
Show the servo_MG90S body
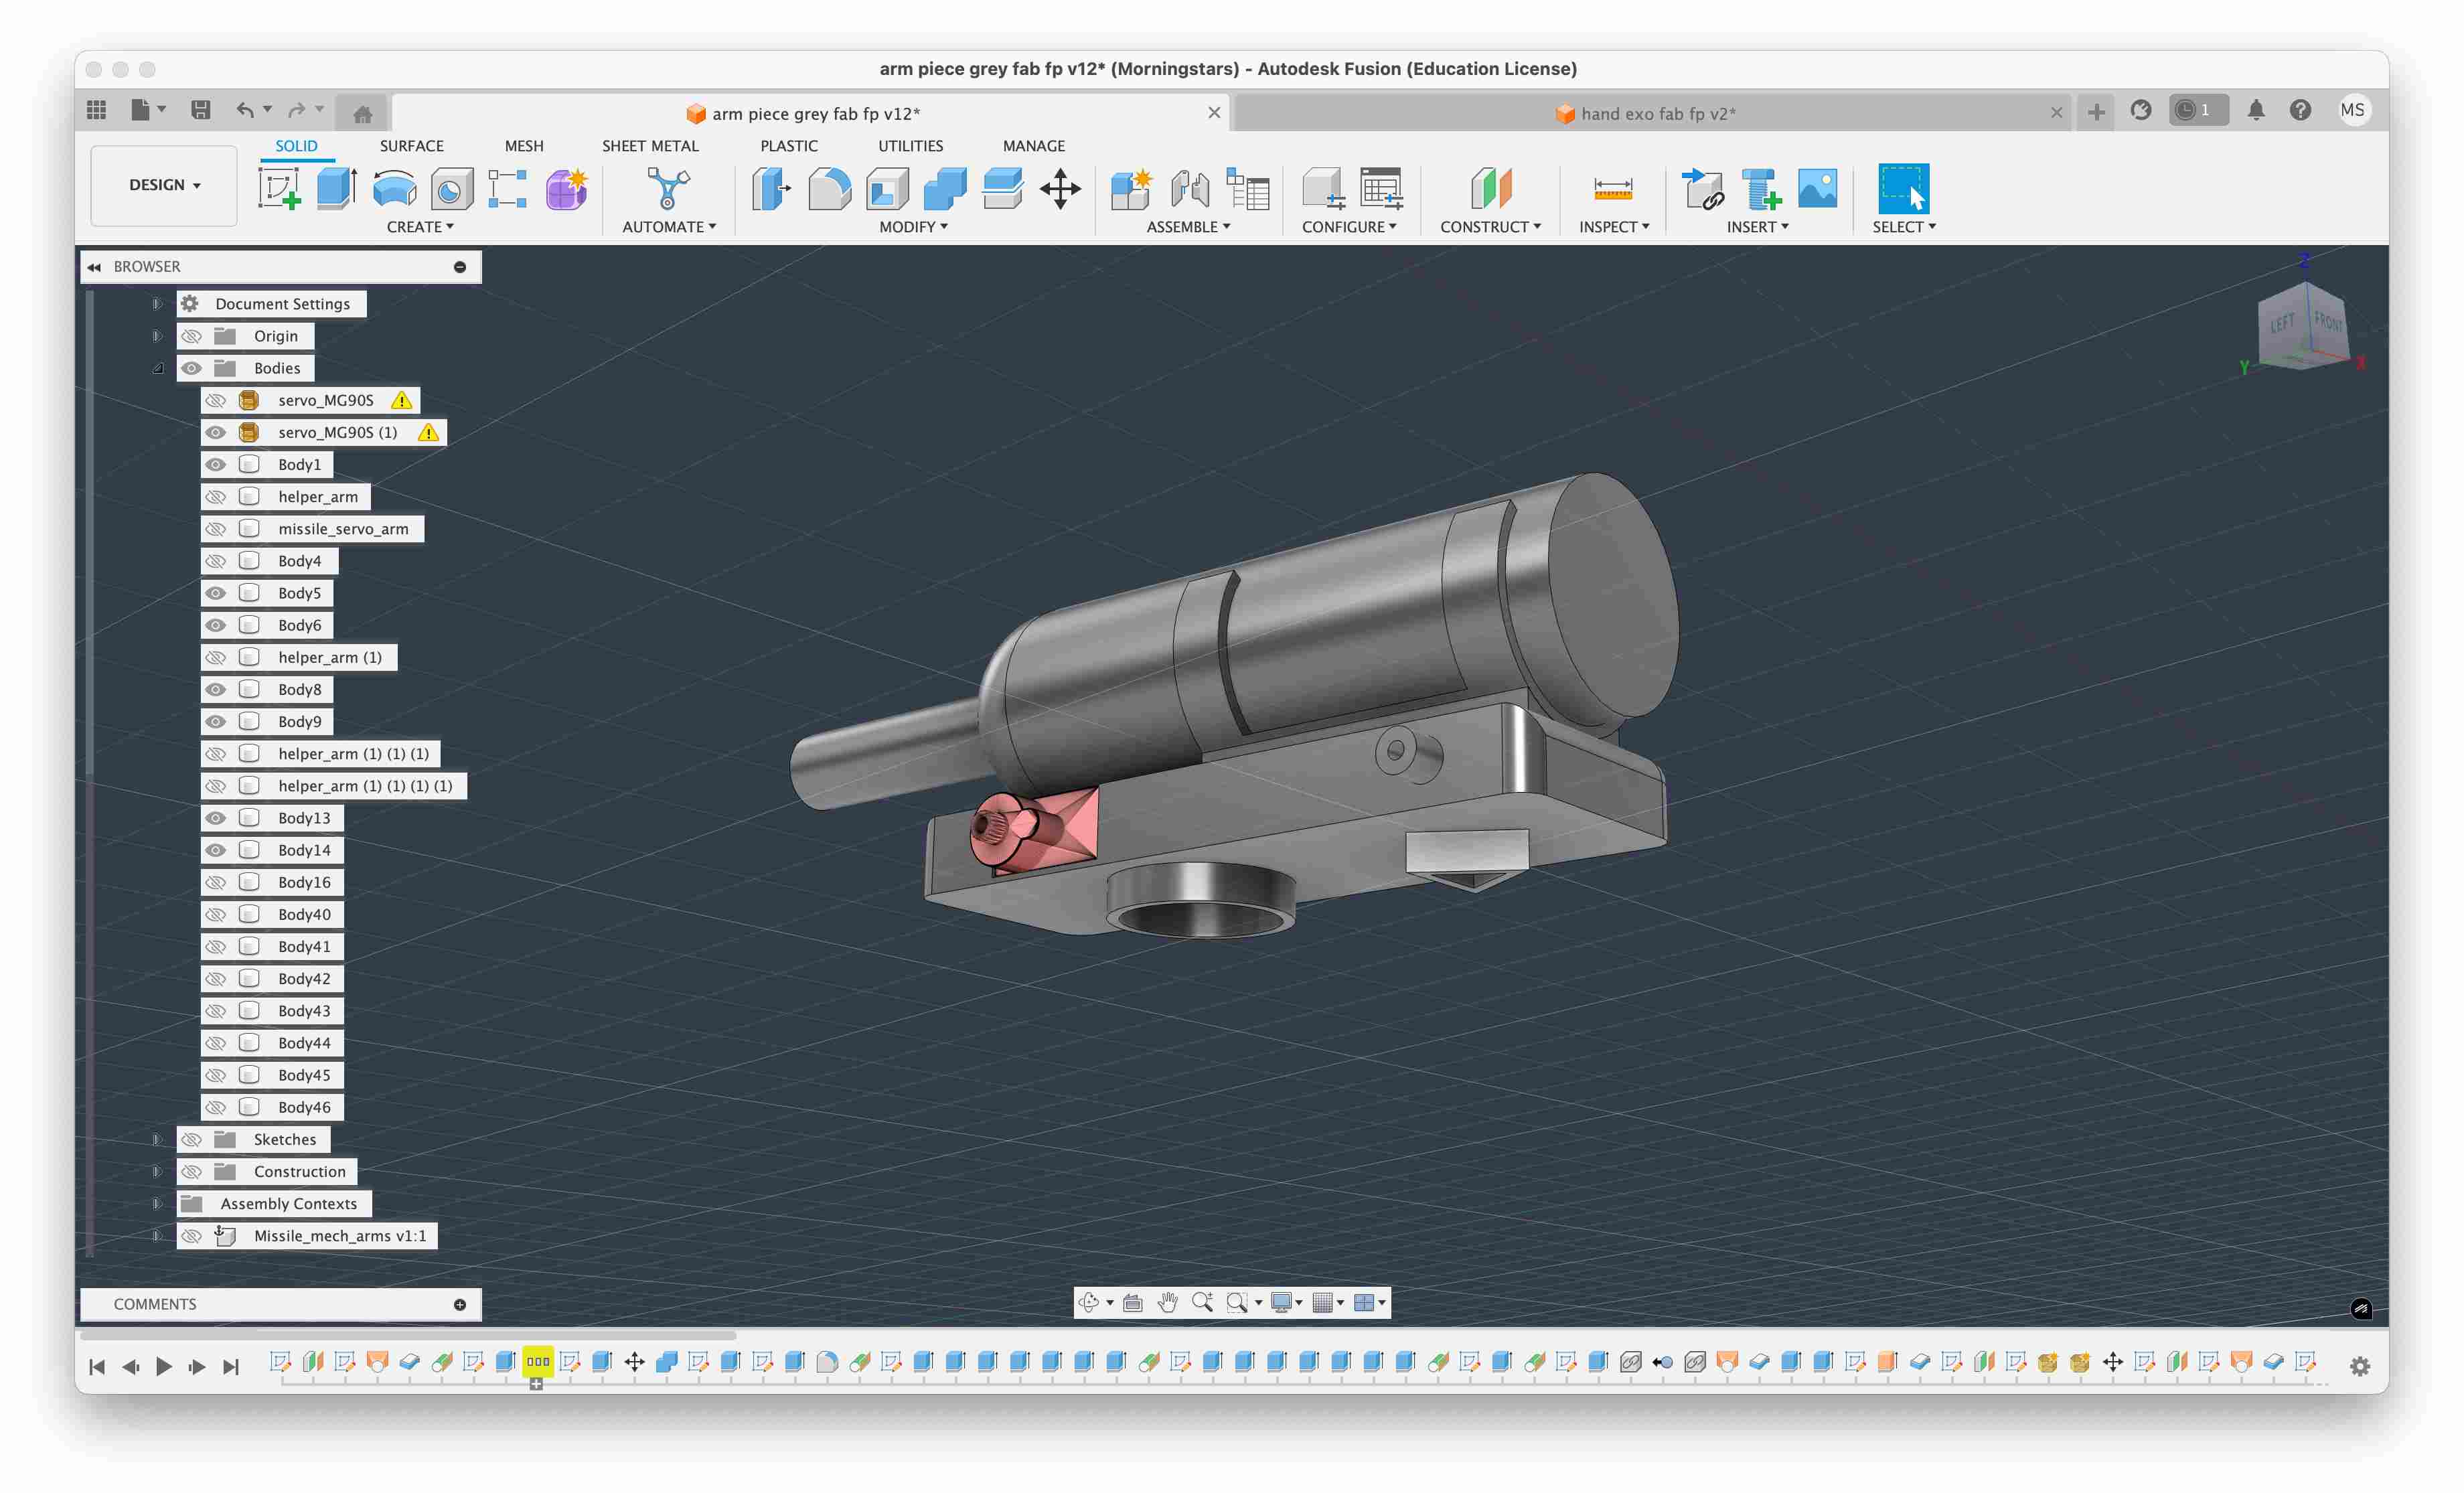coord(215,401)
